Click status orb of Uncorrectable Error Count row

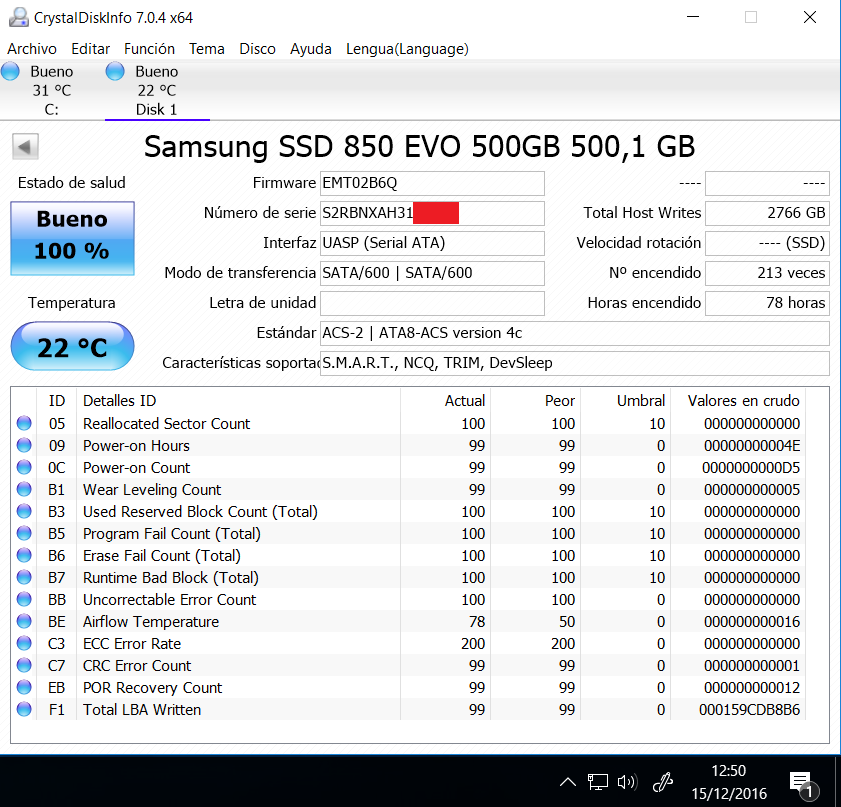click(24, 599)
